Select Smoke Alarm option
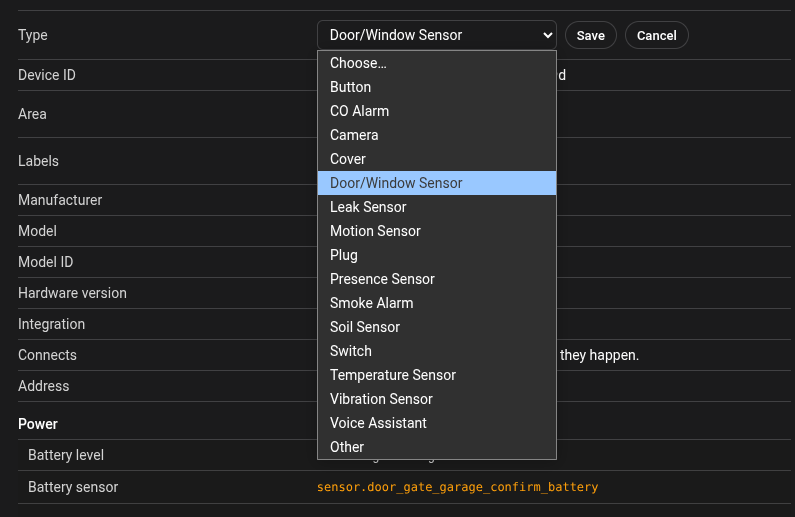795x517 pixels. pos(437,303)
